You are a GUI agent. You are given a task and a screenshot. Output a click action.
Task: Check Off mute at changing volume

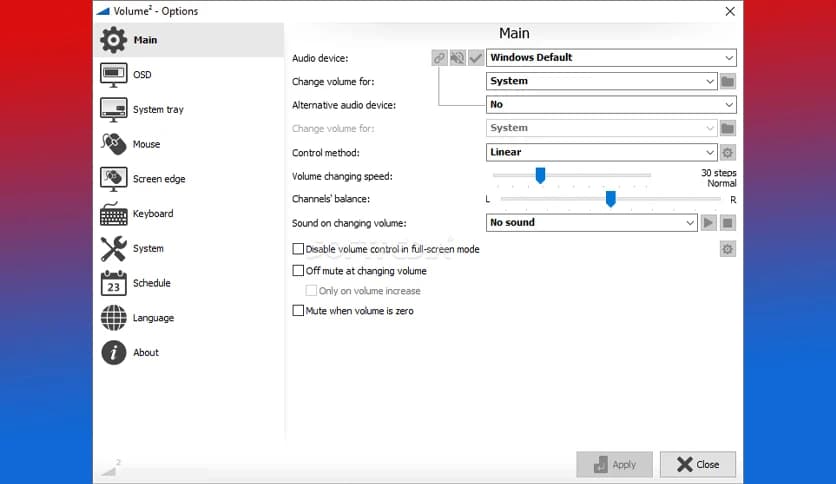[x=298, y=271]
